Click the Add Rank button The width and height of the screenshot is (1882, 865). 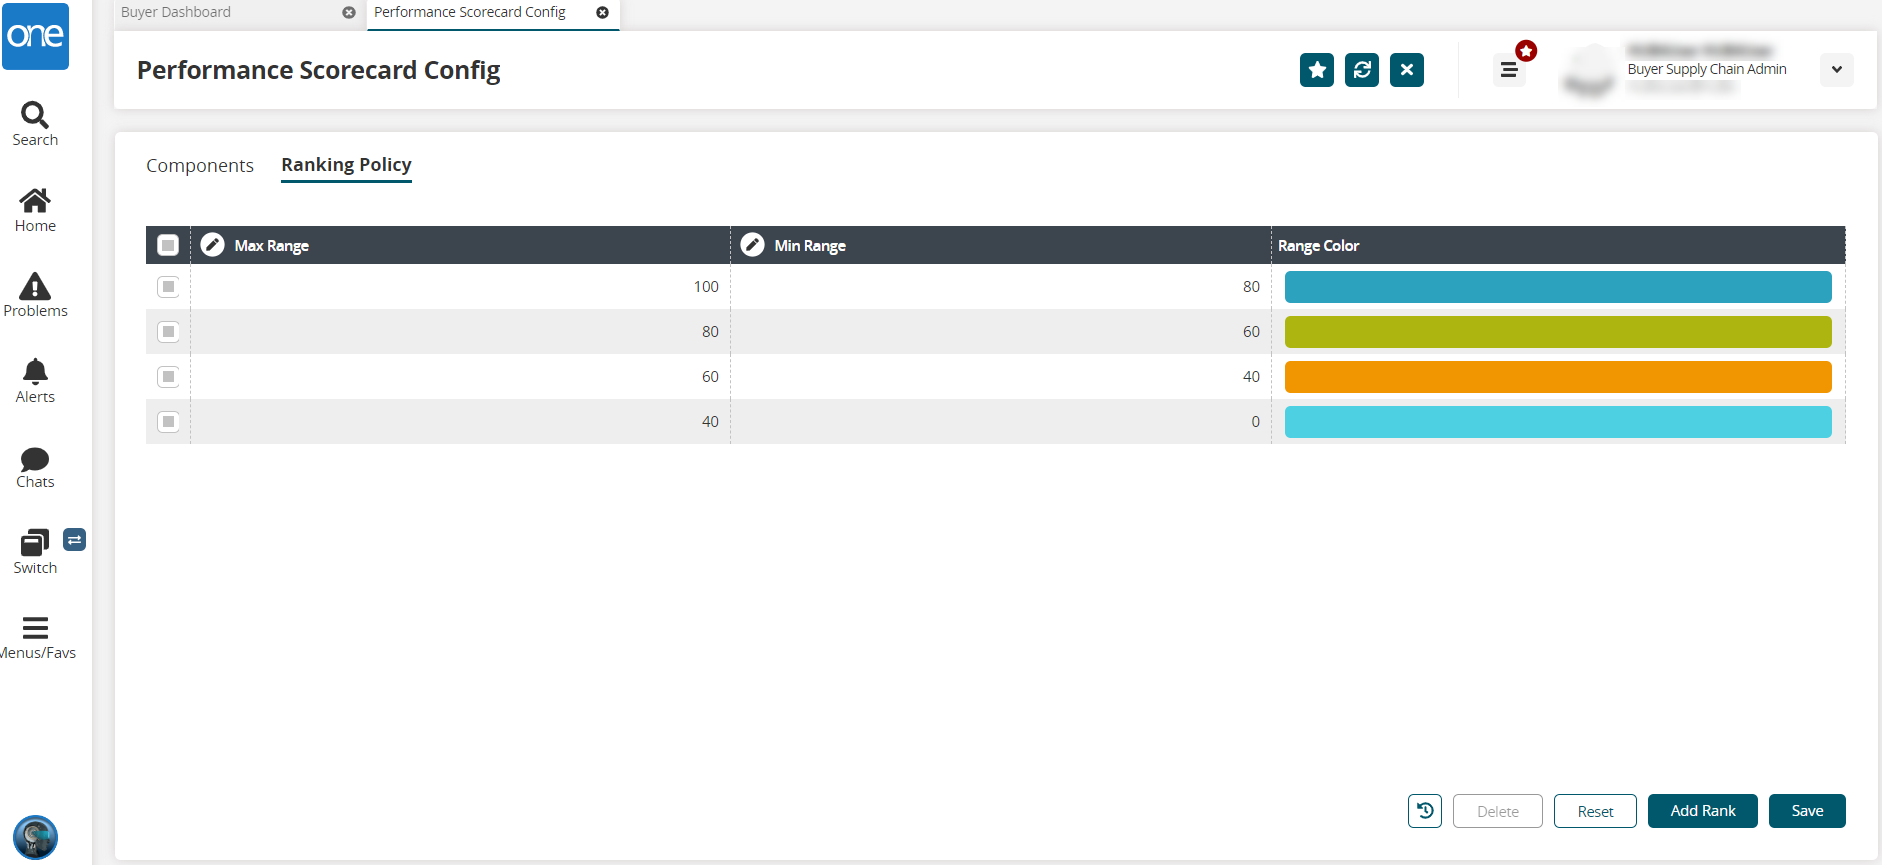1703,811
